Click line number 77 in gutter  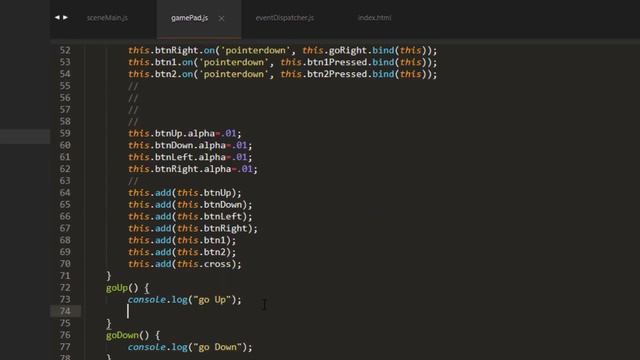coord(65,347)
